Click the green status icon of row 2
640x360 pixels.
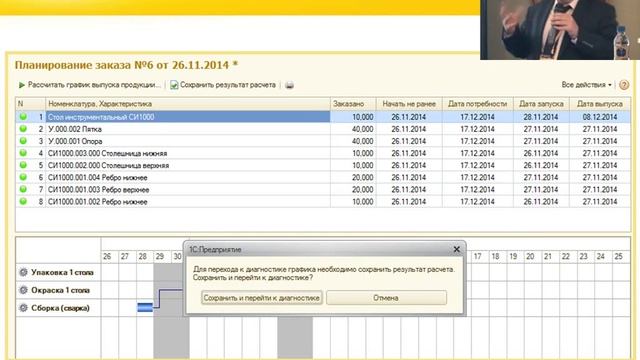tap(23, 129)
